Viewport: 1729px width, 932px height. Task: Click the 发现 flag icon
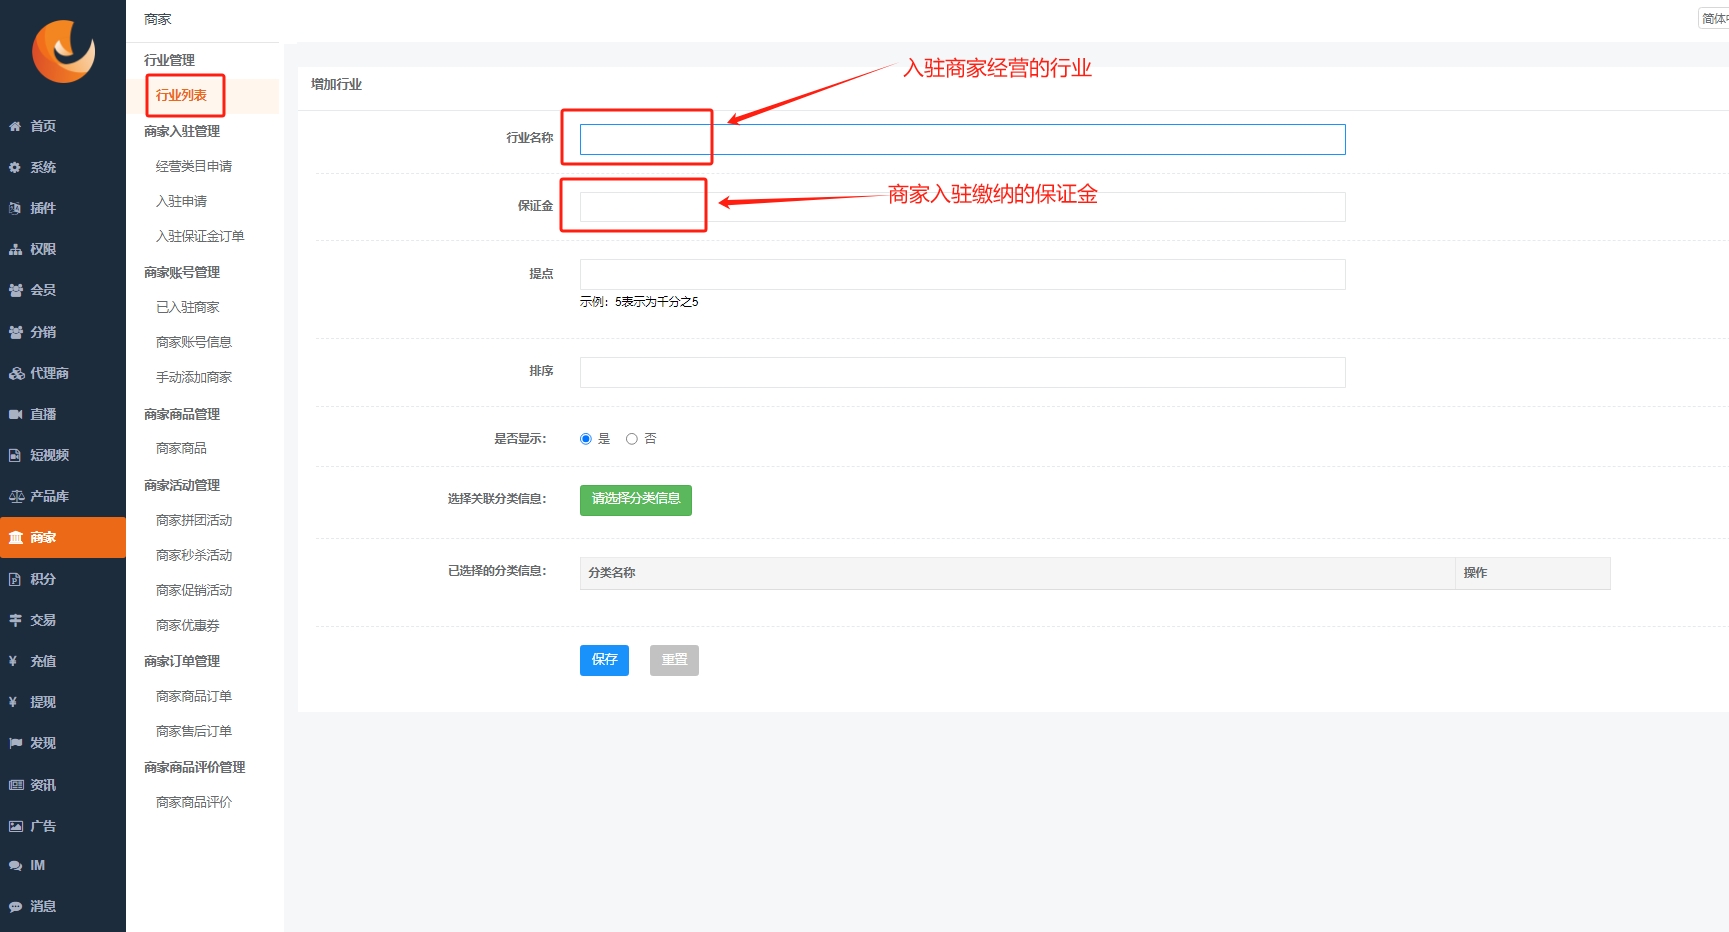(15, 743)
